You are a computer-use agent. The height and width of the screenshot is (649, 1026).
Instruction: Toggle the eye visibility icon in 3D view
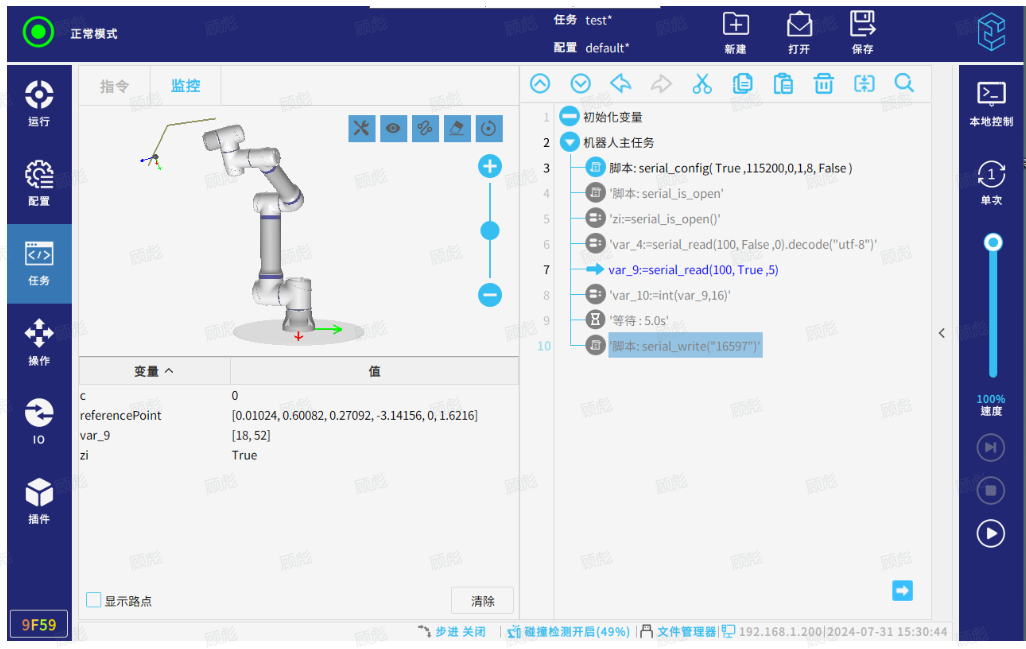pos(394,128)
